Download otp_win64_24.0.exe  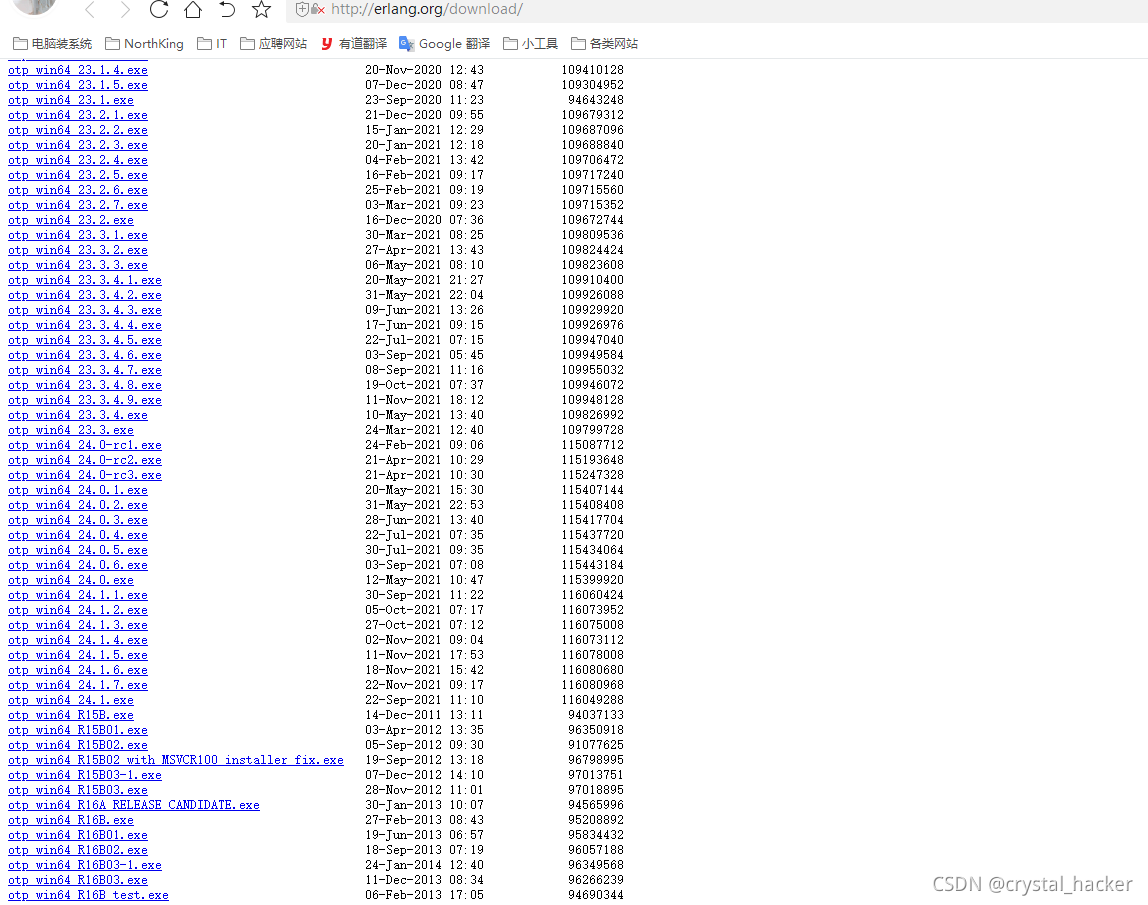coord(71,581)
